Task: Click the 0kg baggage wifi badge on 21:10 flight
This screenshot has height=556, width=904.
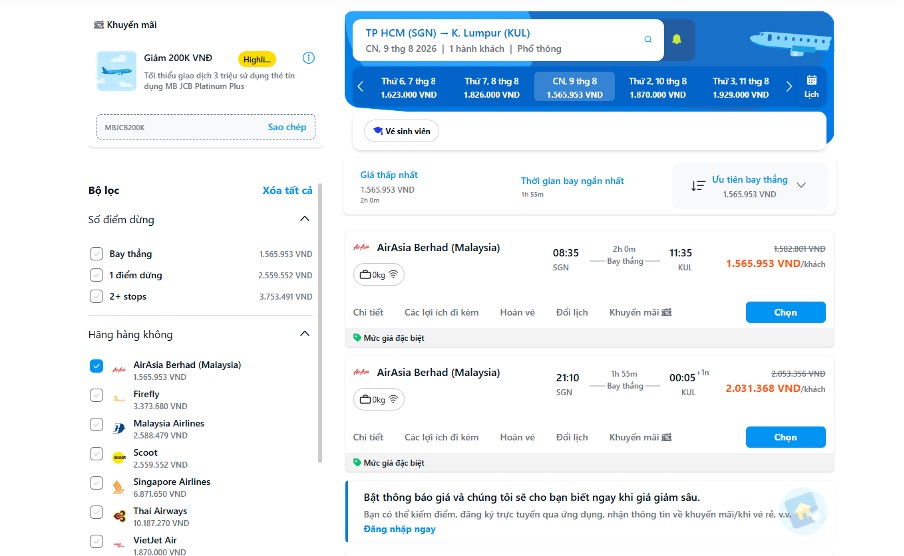Action: point(379,399)
